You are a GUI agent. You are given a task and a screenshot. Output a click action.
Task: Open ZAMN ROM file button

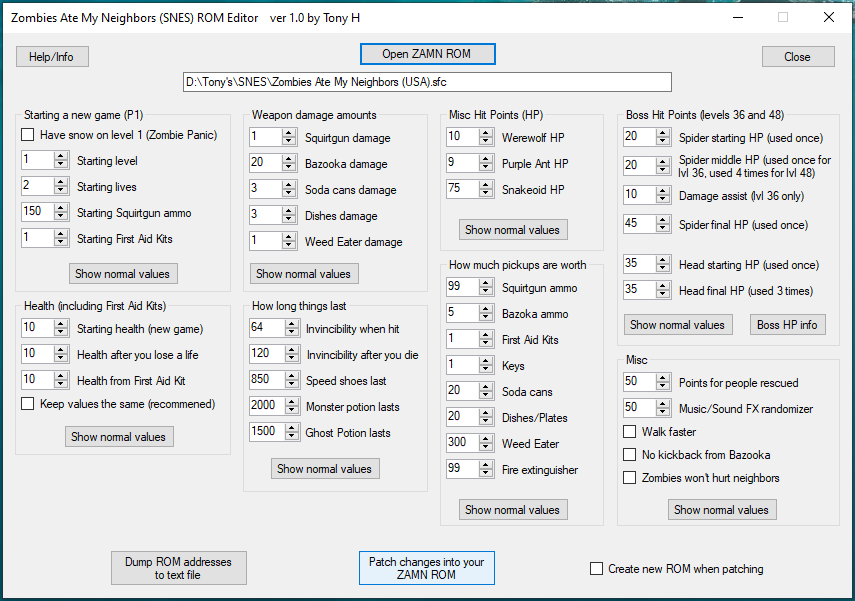[428, 54]
